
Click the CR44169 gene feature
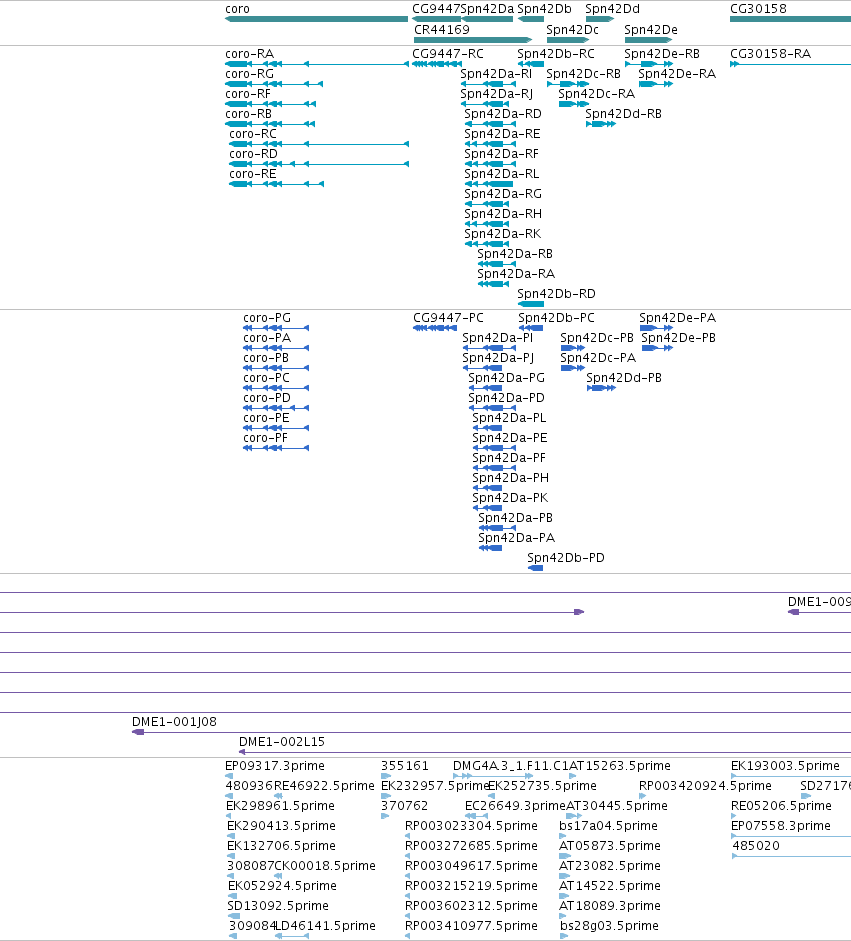(473, 40)
